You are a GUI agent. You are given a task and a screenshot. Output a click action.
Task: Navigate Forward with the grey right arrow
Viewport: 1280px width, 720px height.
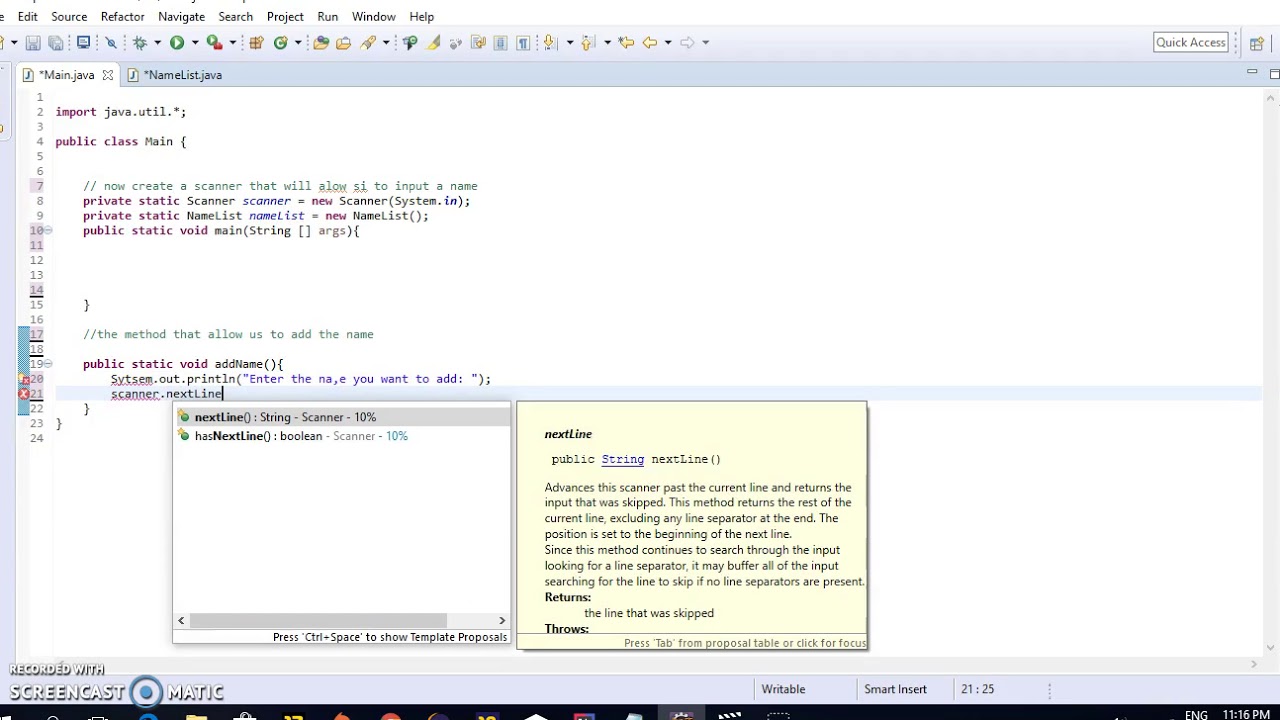pos(687,42)
